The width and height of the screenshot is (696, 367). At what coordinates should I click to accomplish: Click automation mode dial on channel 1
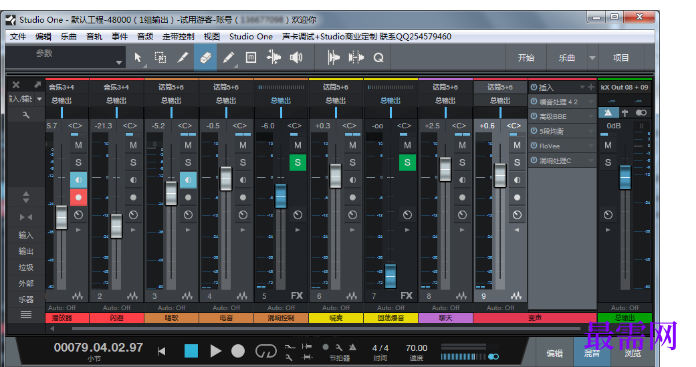coord(78,215)
